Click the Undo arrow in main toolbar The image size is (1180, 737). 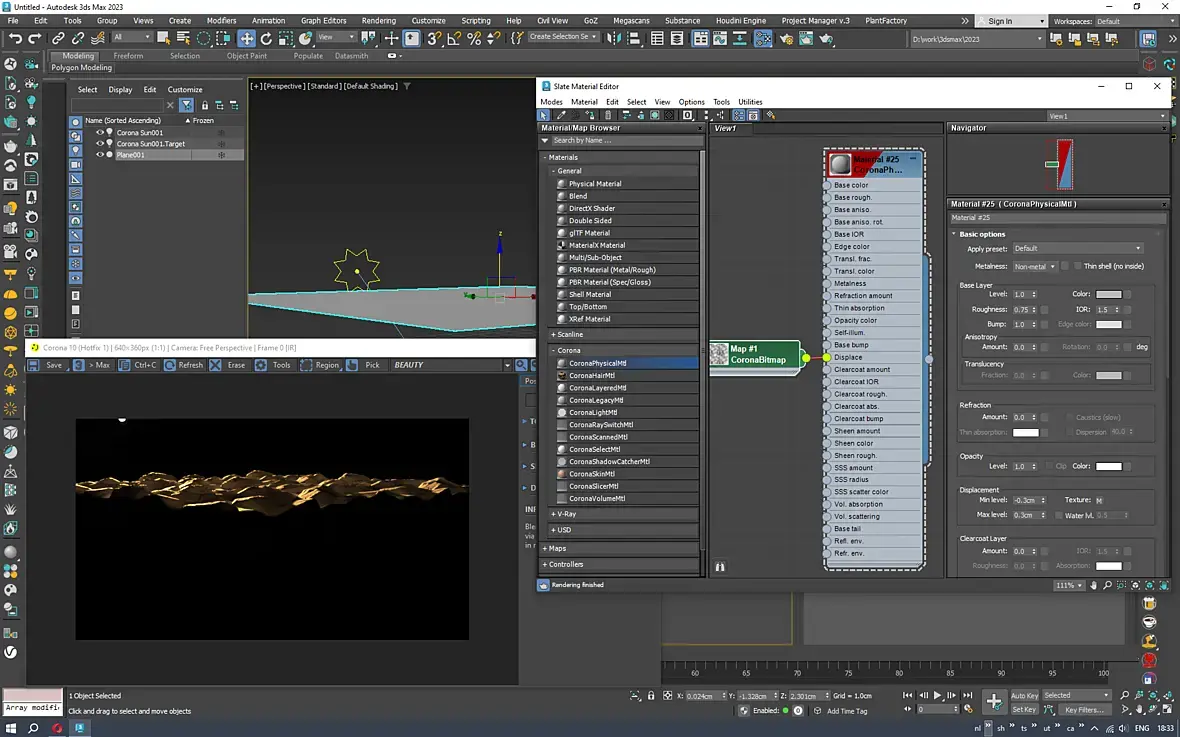(x=15, y=38)
